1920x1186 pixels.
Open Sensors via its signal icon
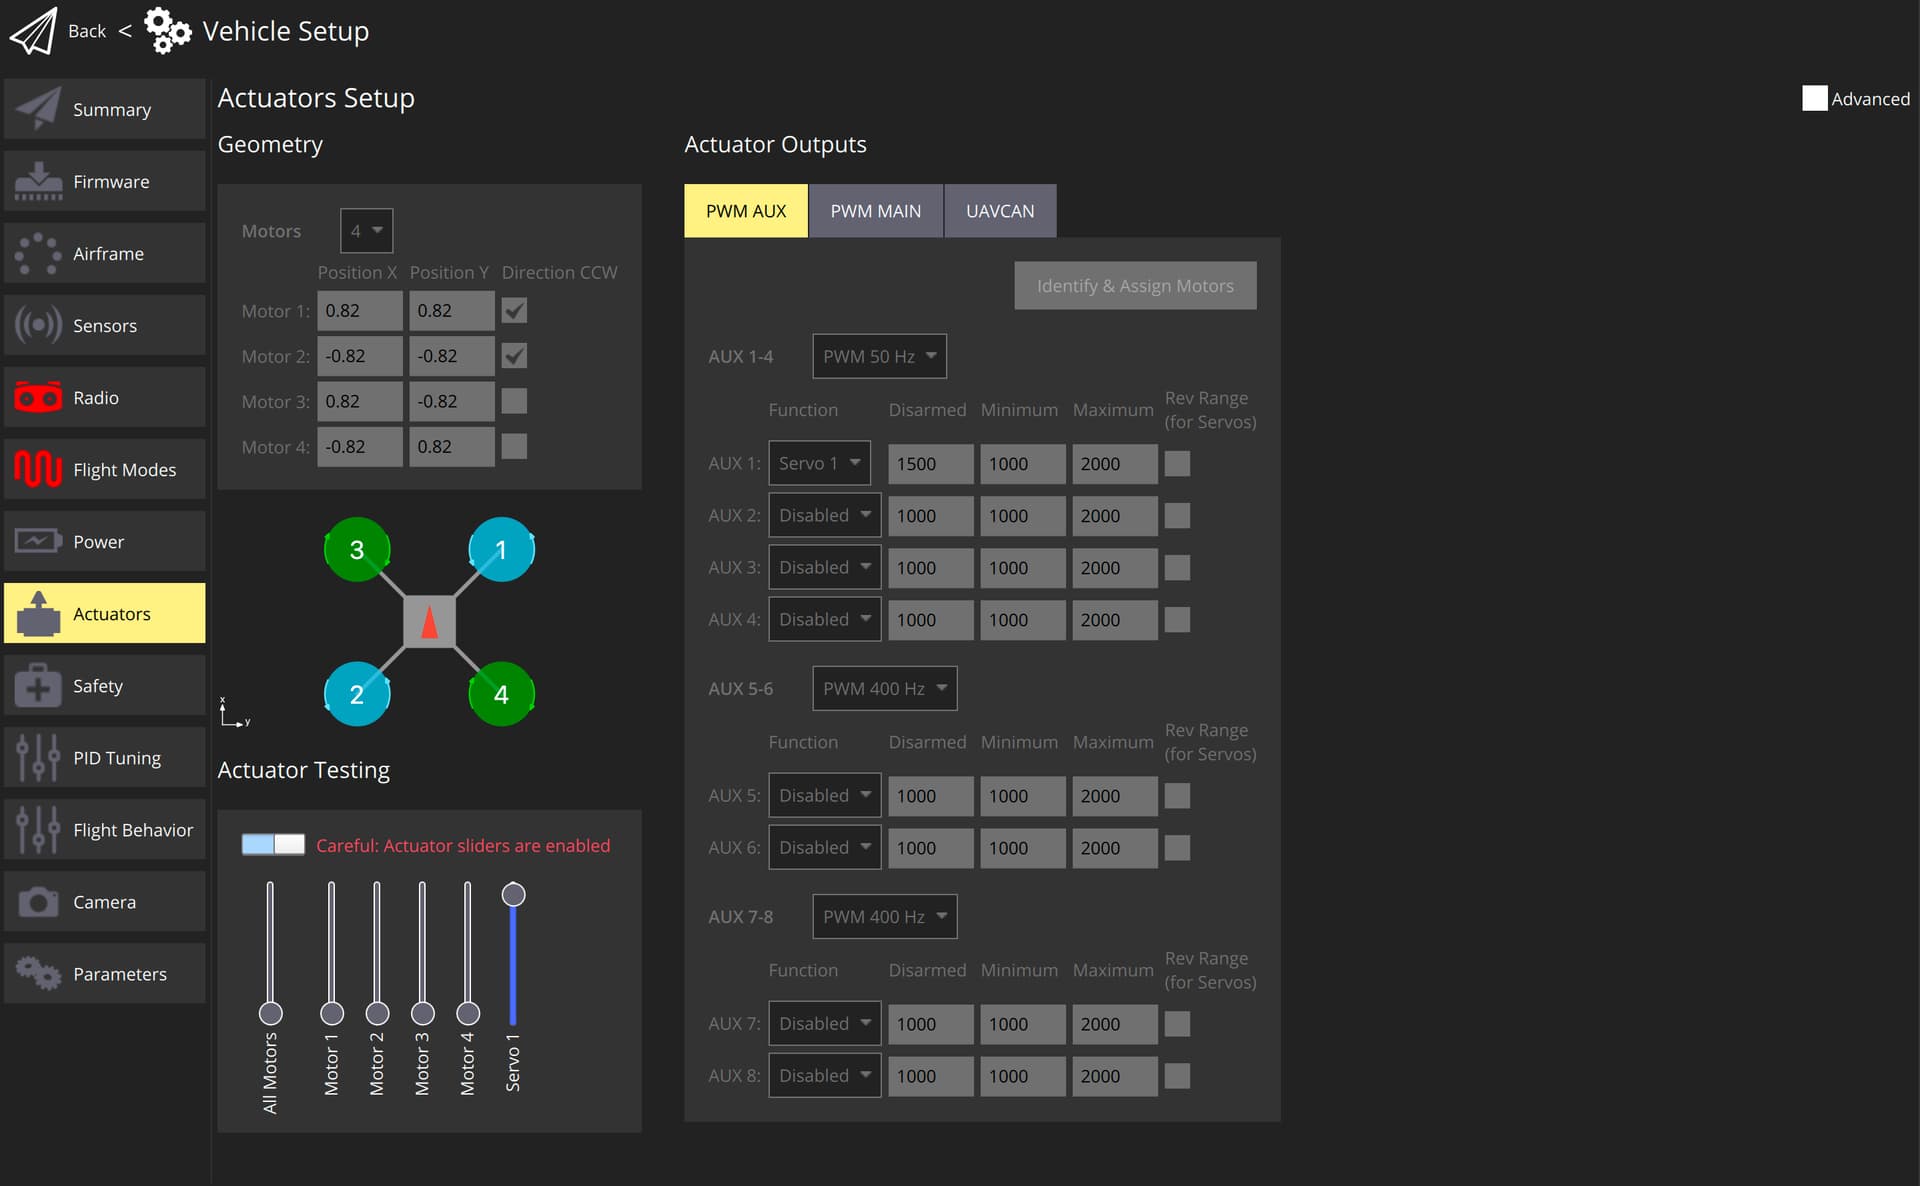click(38, 325)
